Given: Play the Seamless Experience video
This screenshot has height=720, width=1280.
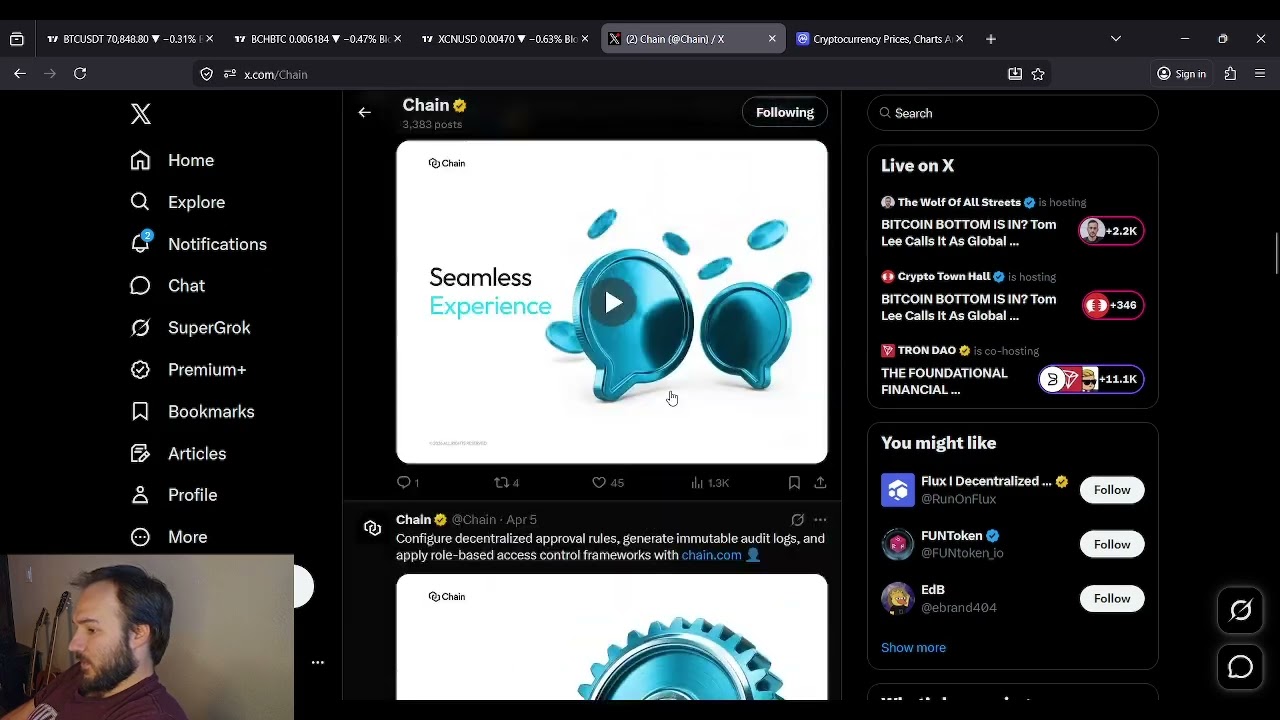Looking at the screenshot, I should 613,303.
